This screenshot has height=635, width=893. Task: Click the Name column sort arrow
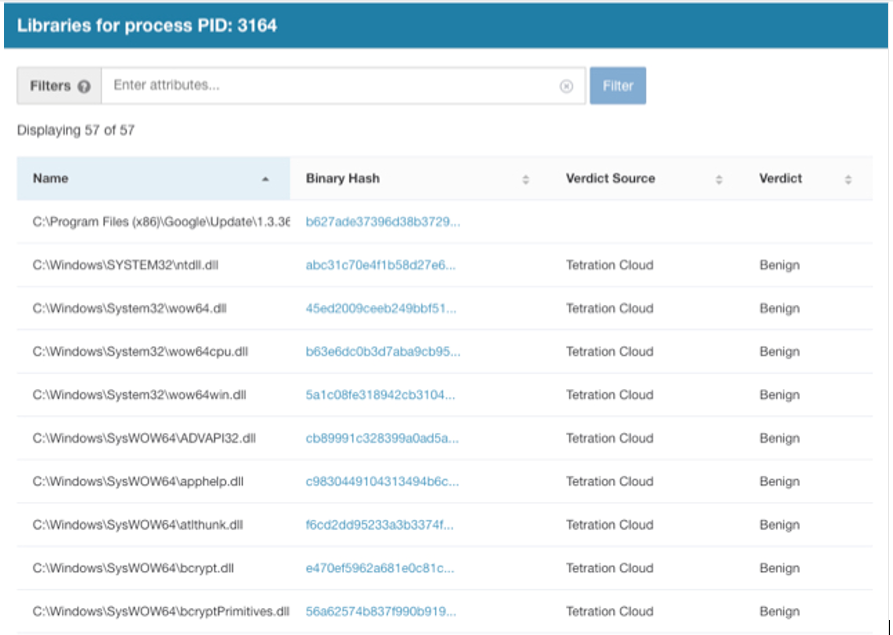coord(265,179)
